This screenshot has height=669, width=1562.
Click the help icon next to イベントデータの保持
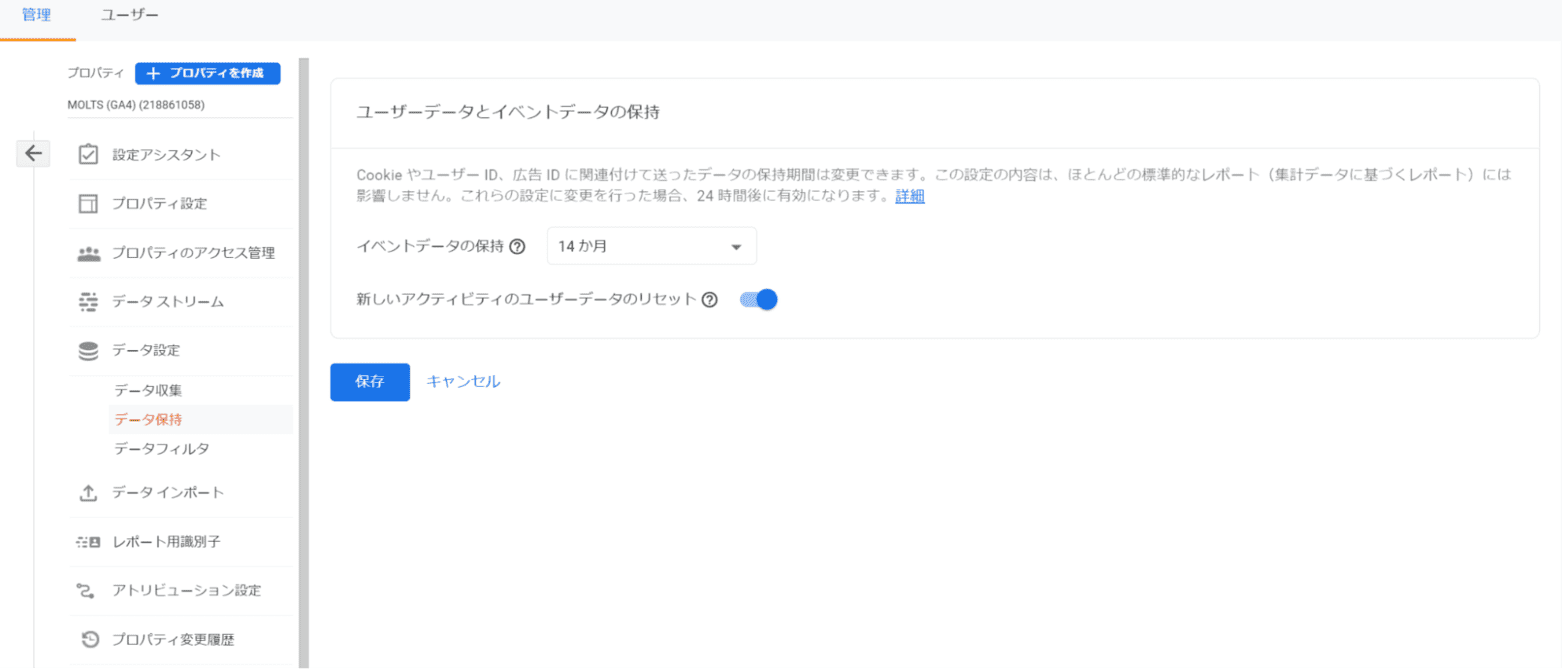pyautogui.click(x=518, y=246)
